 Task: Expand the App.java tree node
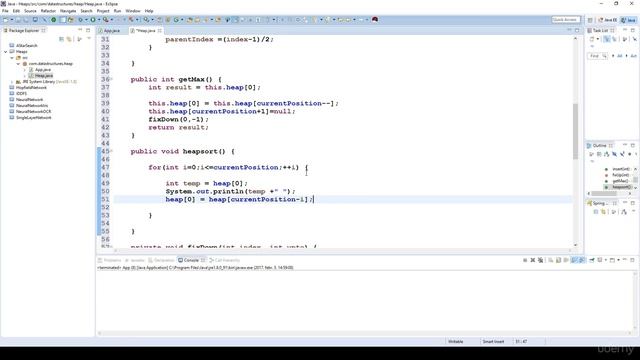[24, 70]
